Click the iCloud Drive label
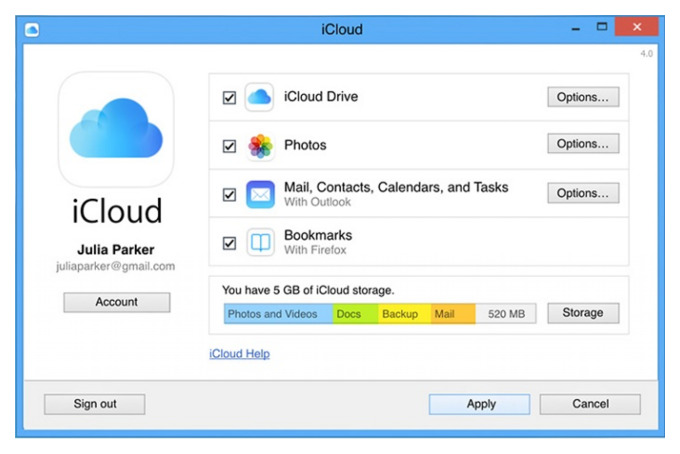Image resolution: width=680 pixels, height=454 pixels. click(321, 96)
